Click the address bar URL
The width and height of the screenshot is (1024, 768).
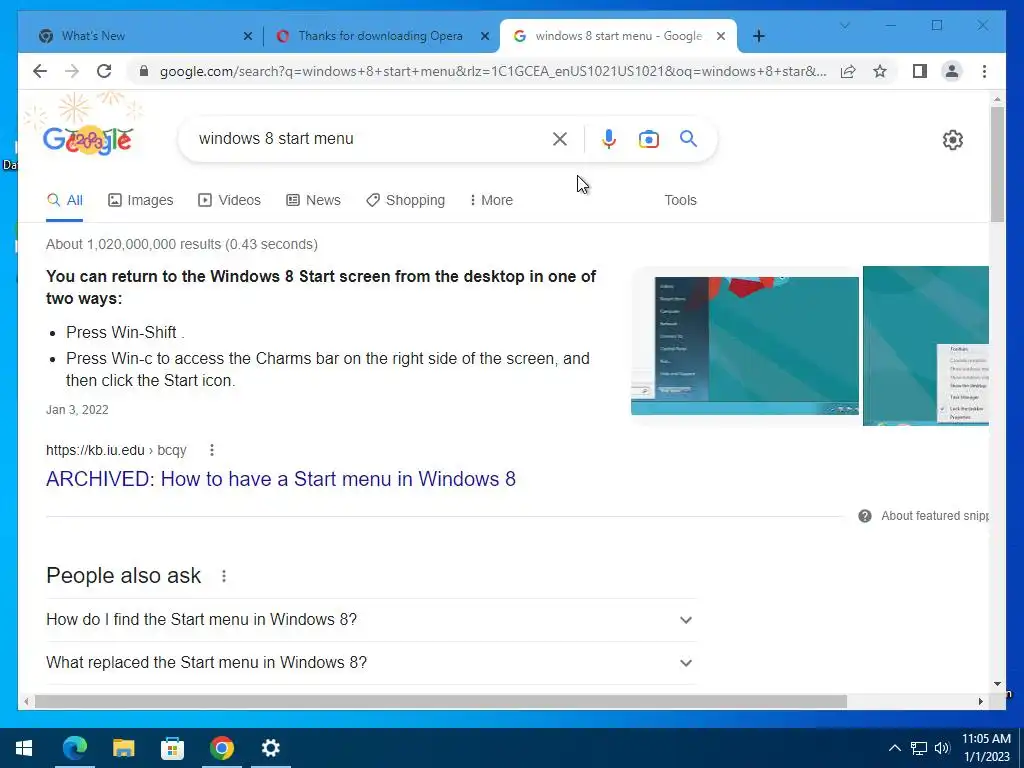pyautogui.click(x=493, y=71)
